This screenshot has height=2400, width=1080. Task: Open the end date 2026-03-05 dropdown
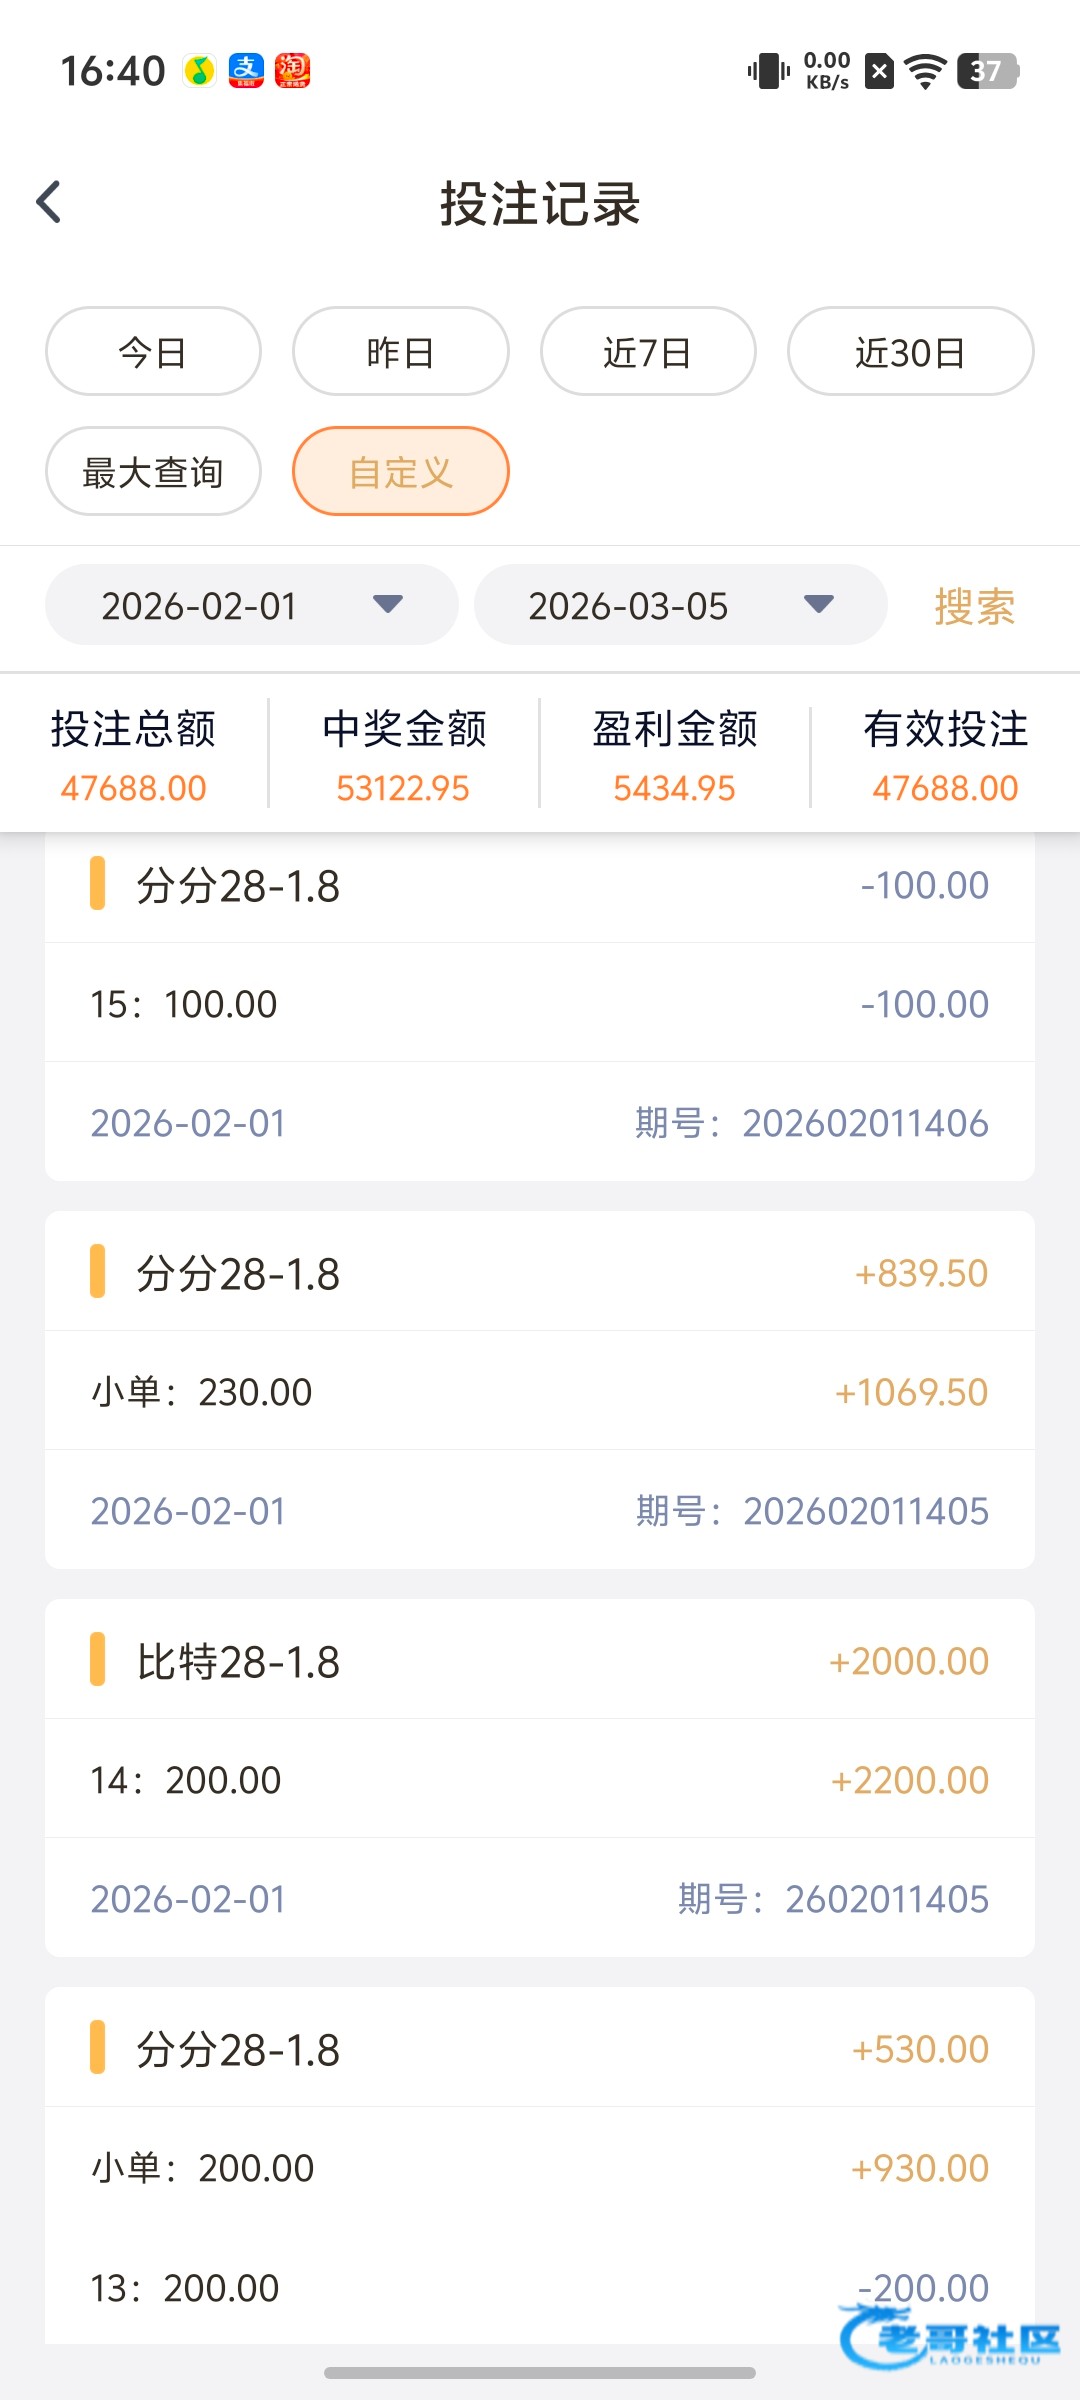click(x=680, y=605)
